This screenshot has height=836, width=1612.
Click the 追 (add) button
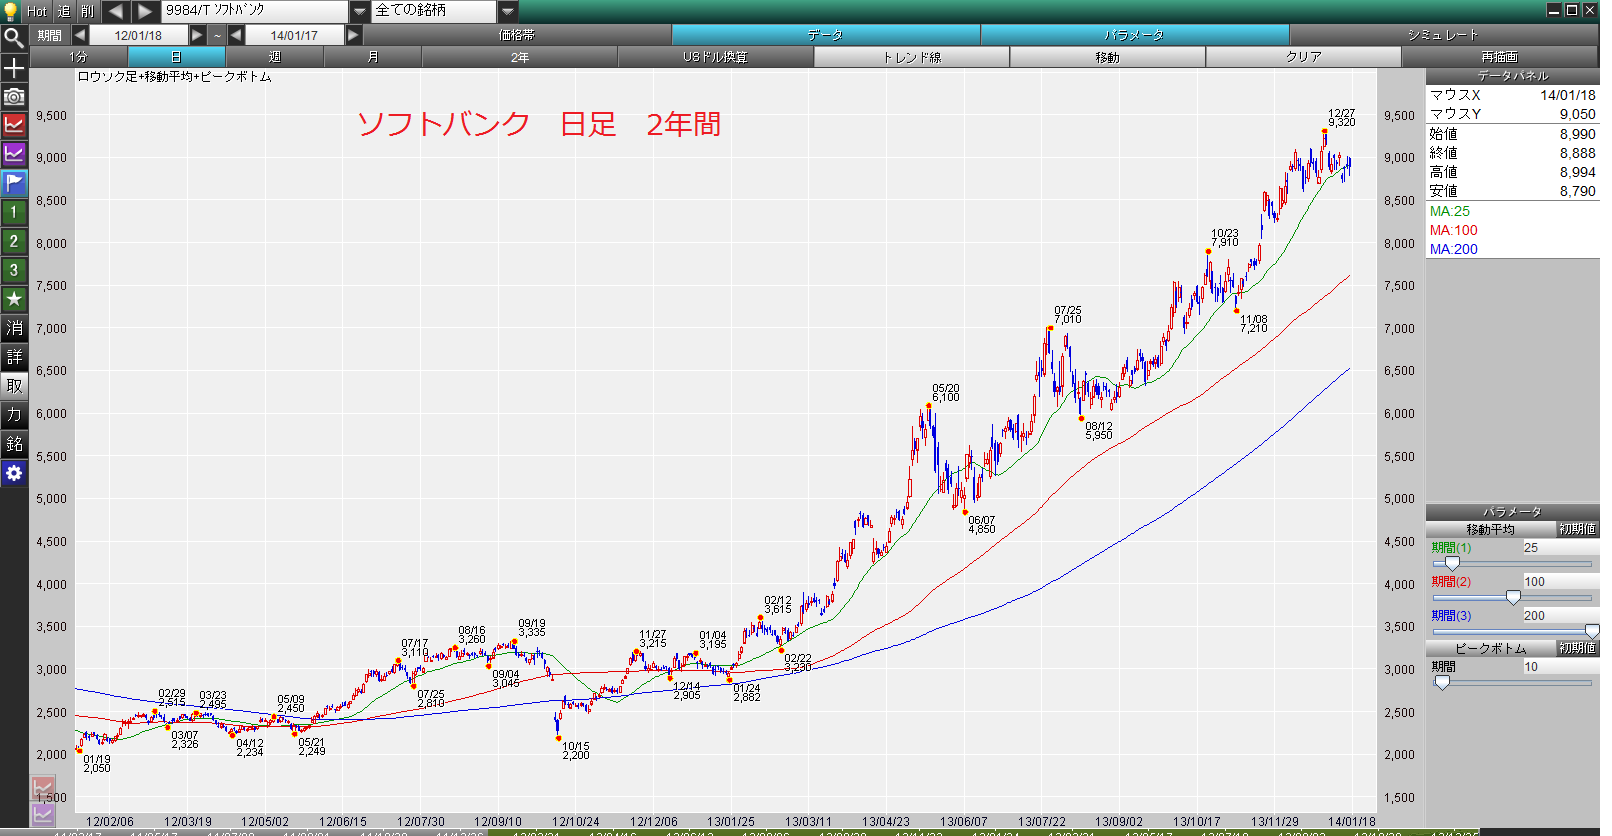pyautogui.click(x=64, y=11)
